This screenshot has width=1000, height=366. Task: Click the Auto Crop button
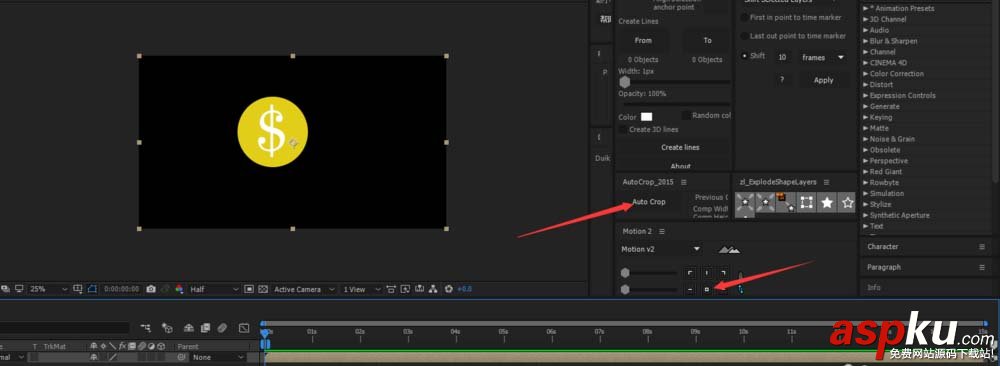coord(649,202)
